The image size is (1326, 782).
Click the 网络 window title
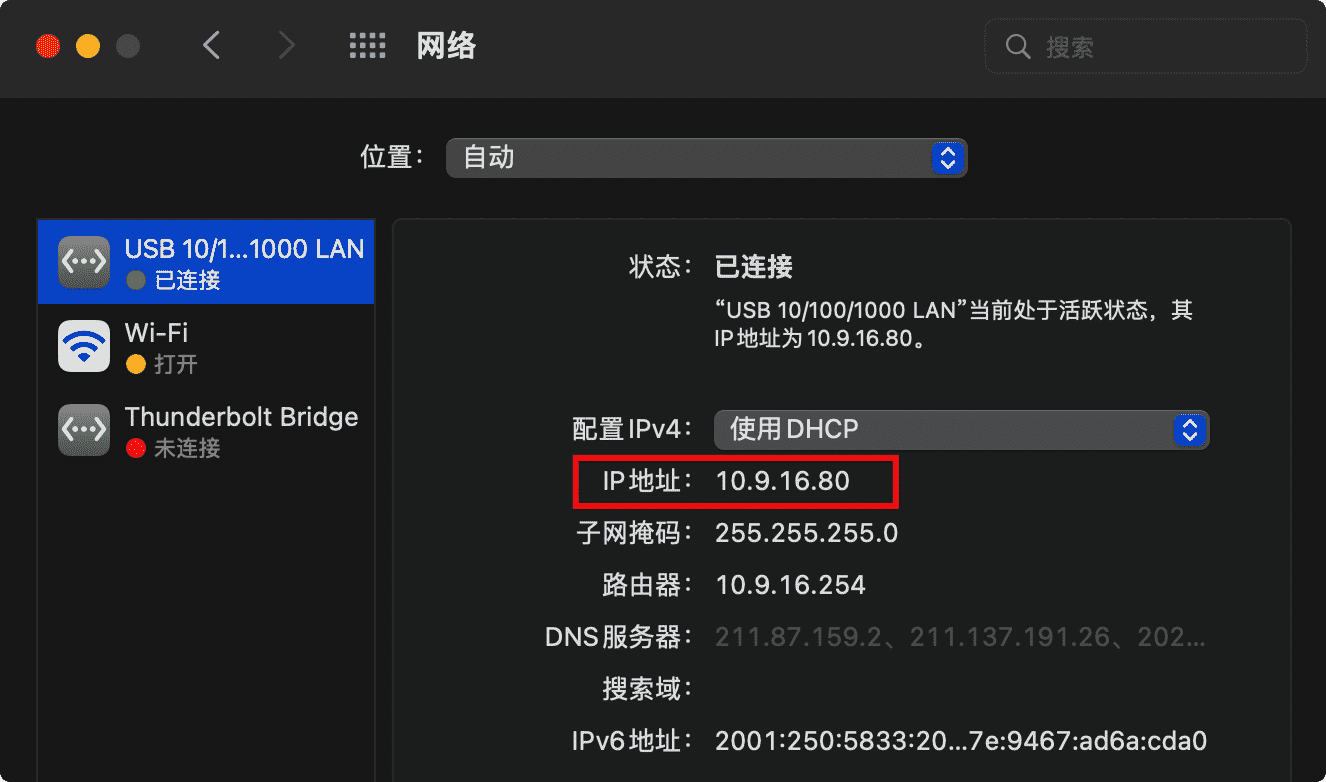(x=446, y=45)
